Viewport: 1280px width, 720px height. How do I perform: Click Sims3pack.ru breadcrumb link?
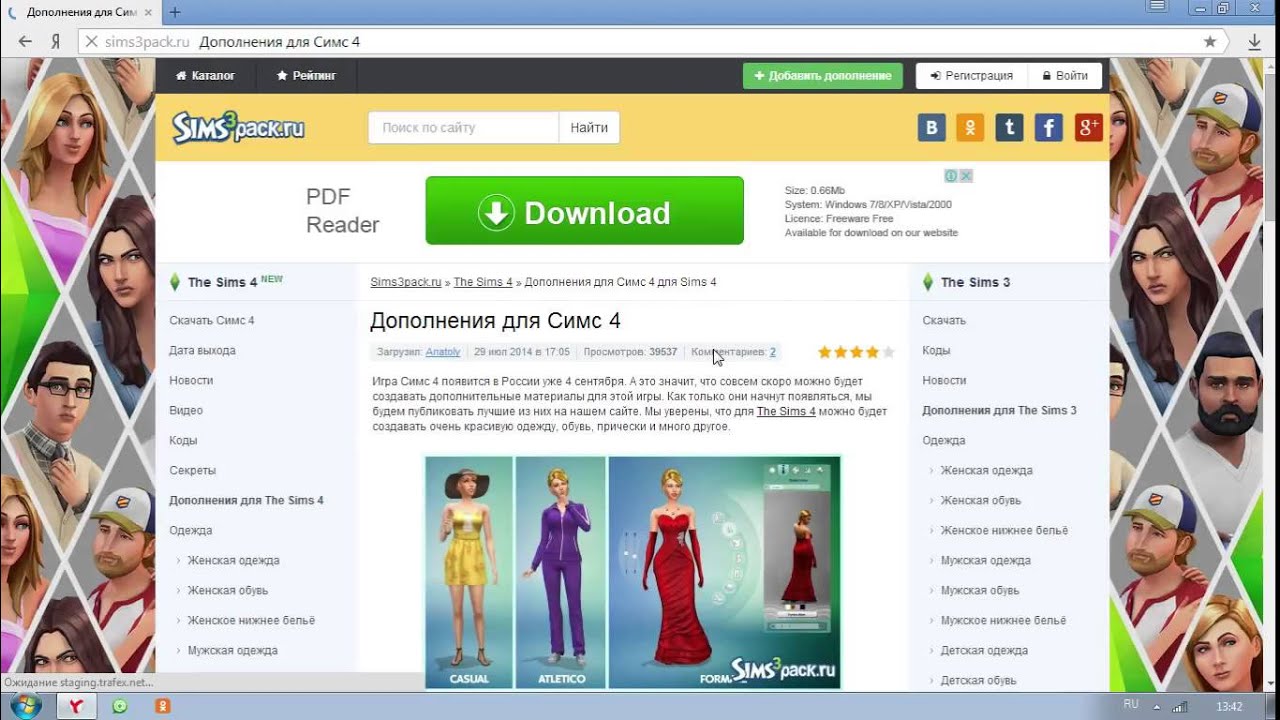405,282
